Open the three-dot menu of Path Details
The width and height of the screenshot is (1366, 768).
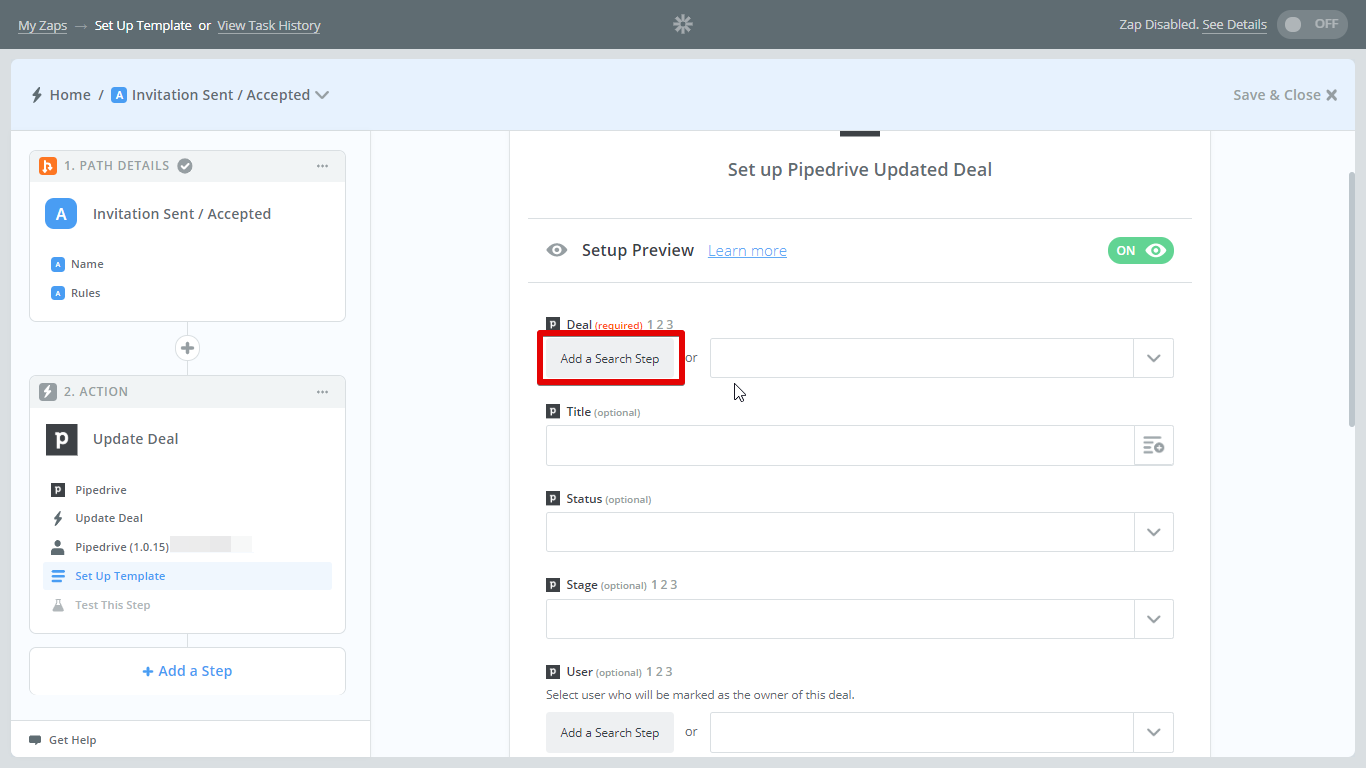tap(322, 166)
